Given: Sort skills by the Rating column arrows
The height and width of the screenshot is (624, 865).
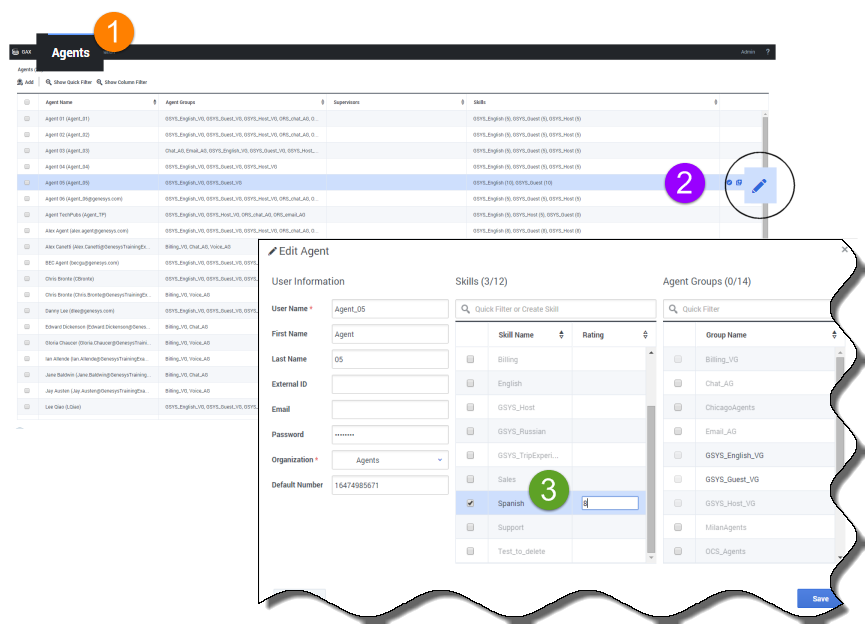Looking at the screenshot, I should [646, 335].
